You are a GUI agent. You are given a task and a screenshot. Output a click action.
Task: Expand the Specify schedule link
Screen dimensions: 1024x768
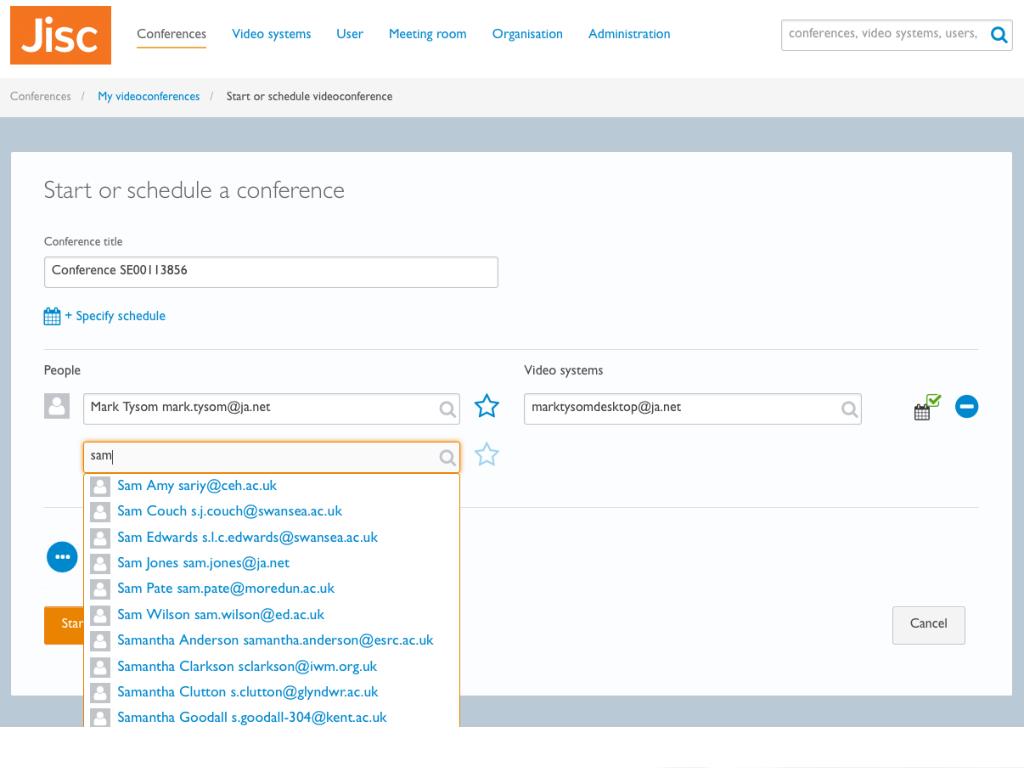click(115, 316)
